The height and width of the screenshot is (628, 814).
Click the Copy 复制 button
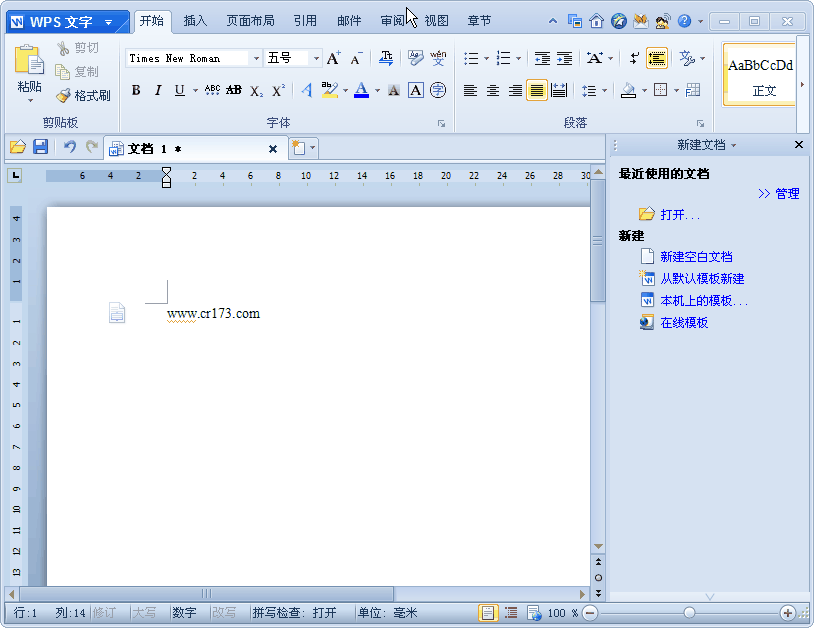click(x=77, y=72)
